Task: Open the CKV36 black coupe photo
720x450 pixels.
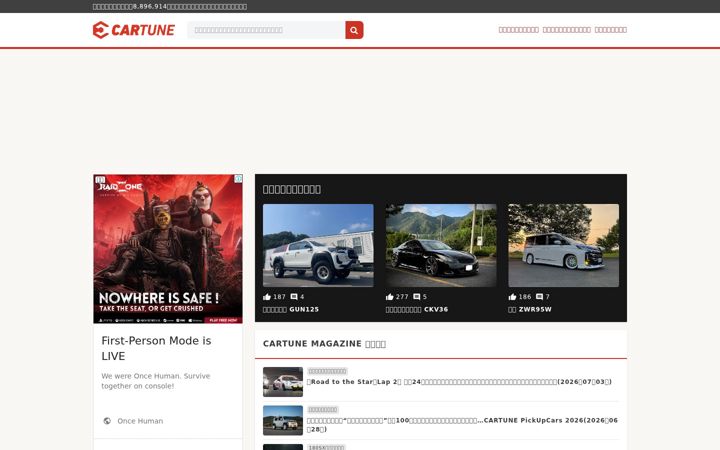Action: click(x=441, y=245)
